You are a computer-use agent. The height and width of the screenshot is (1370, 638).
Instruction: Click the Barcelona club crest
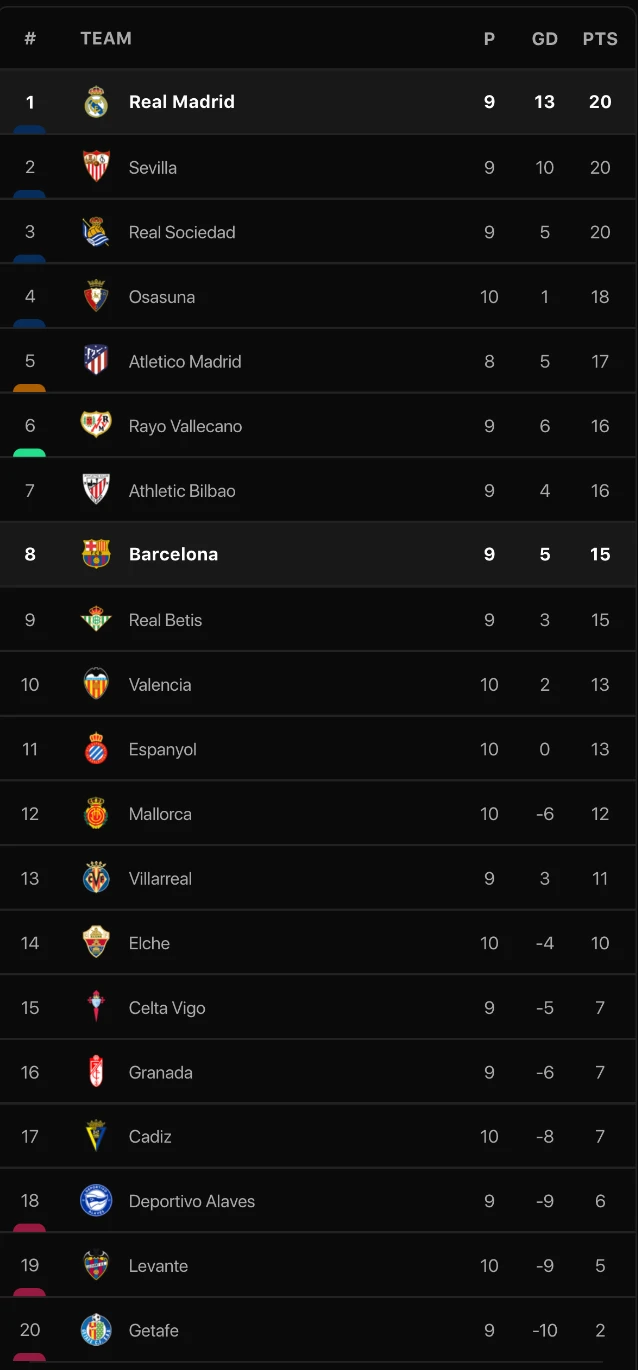(96, 554)
